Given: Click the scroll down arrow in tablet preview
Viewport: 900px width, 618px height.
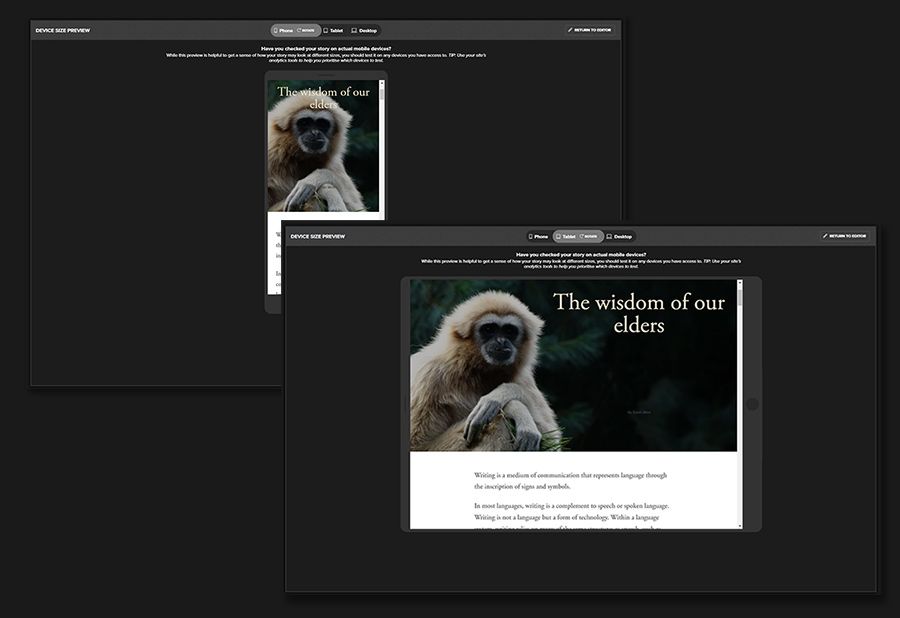Looking at the screenshot, I should [x=740, y=525].
